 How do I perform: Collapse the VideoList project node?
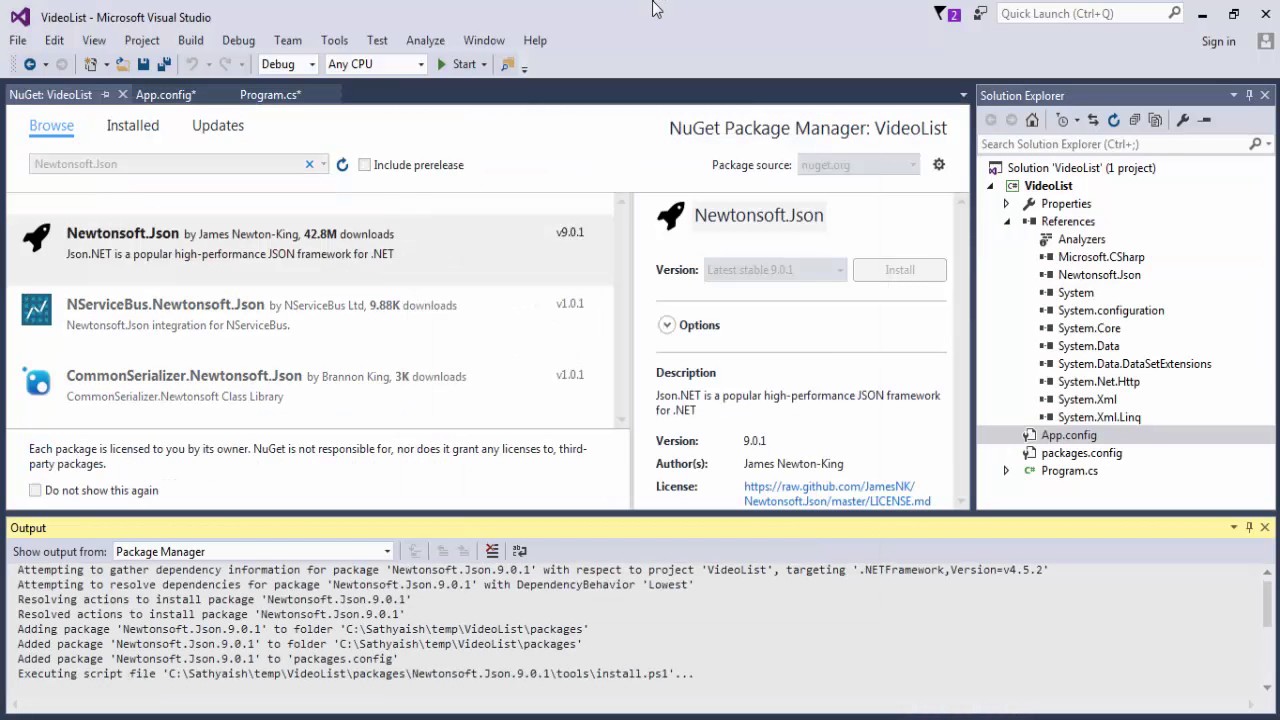click(991, 186)
